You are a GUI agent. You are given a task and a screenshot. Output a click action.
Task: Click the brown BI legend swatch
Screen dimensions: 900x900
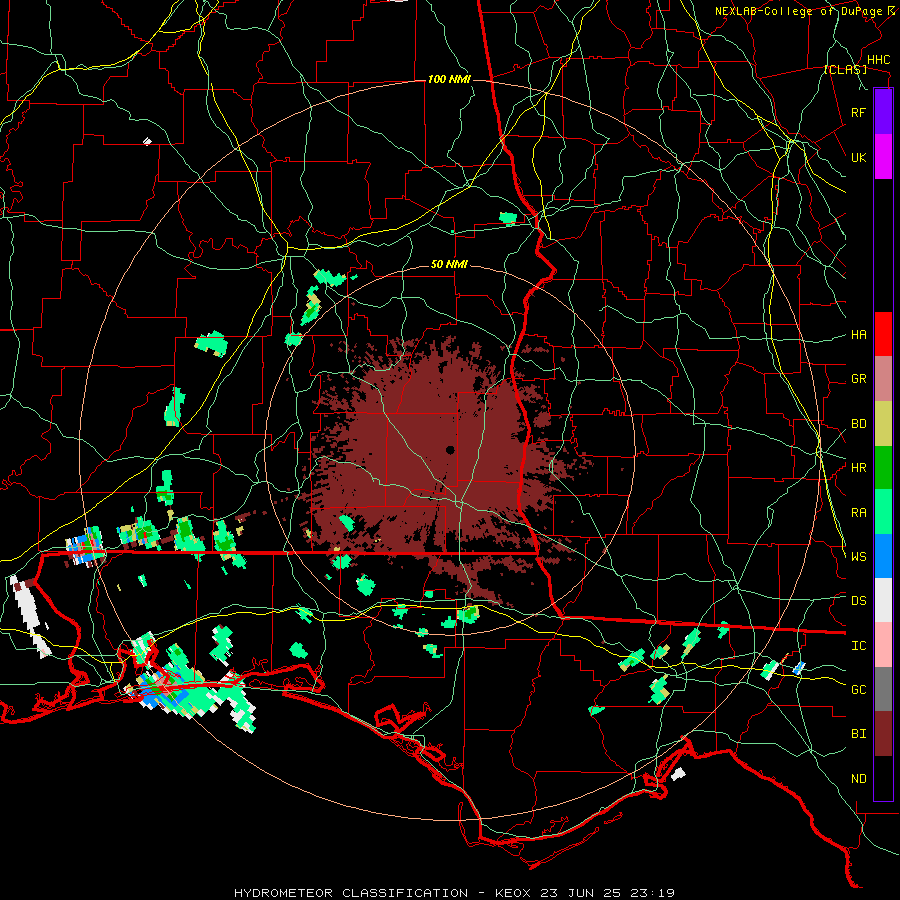click(x=883, y=734)
